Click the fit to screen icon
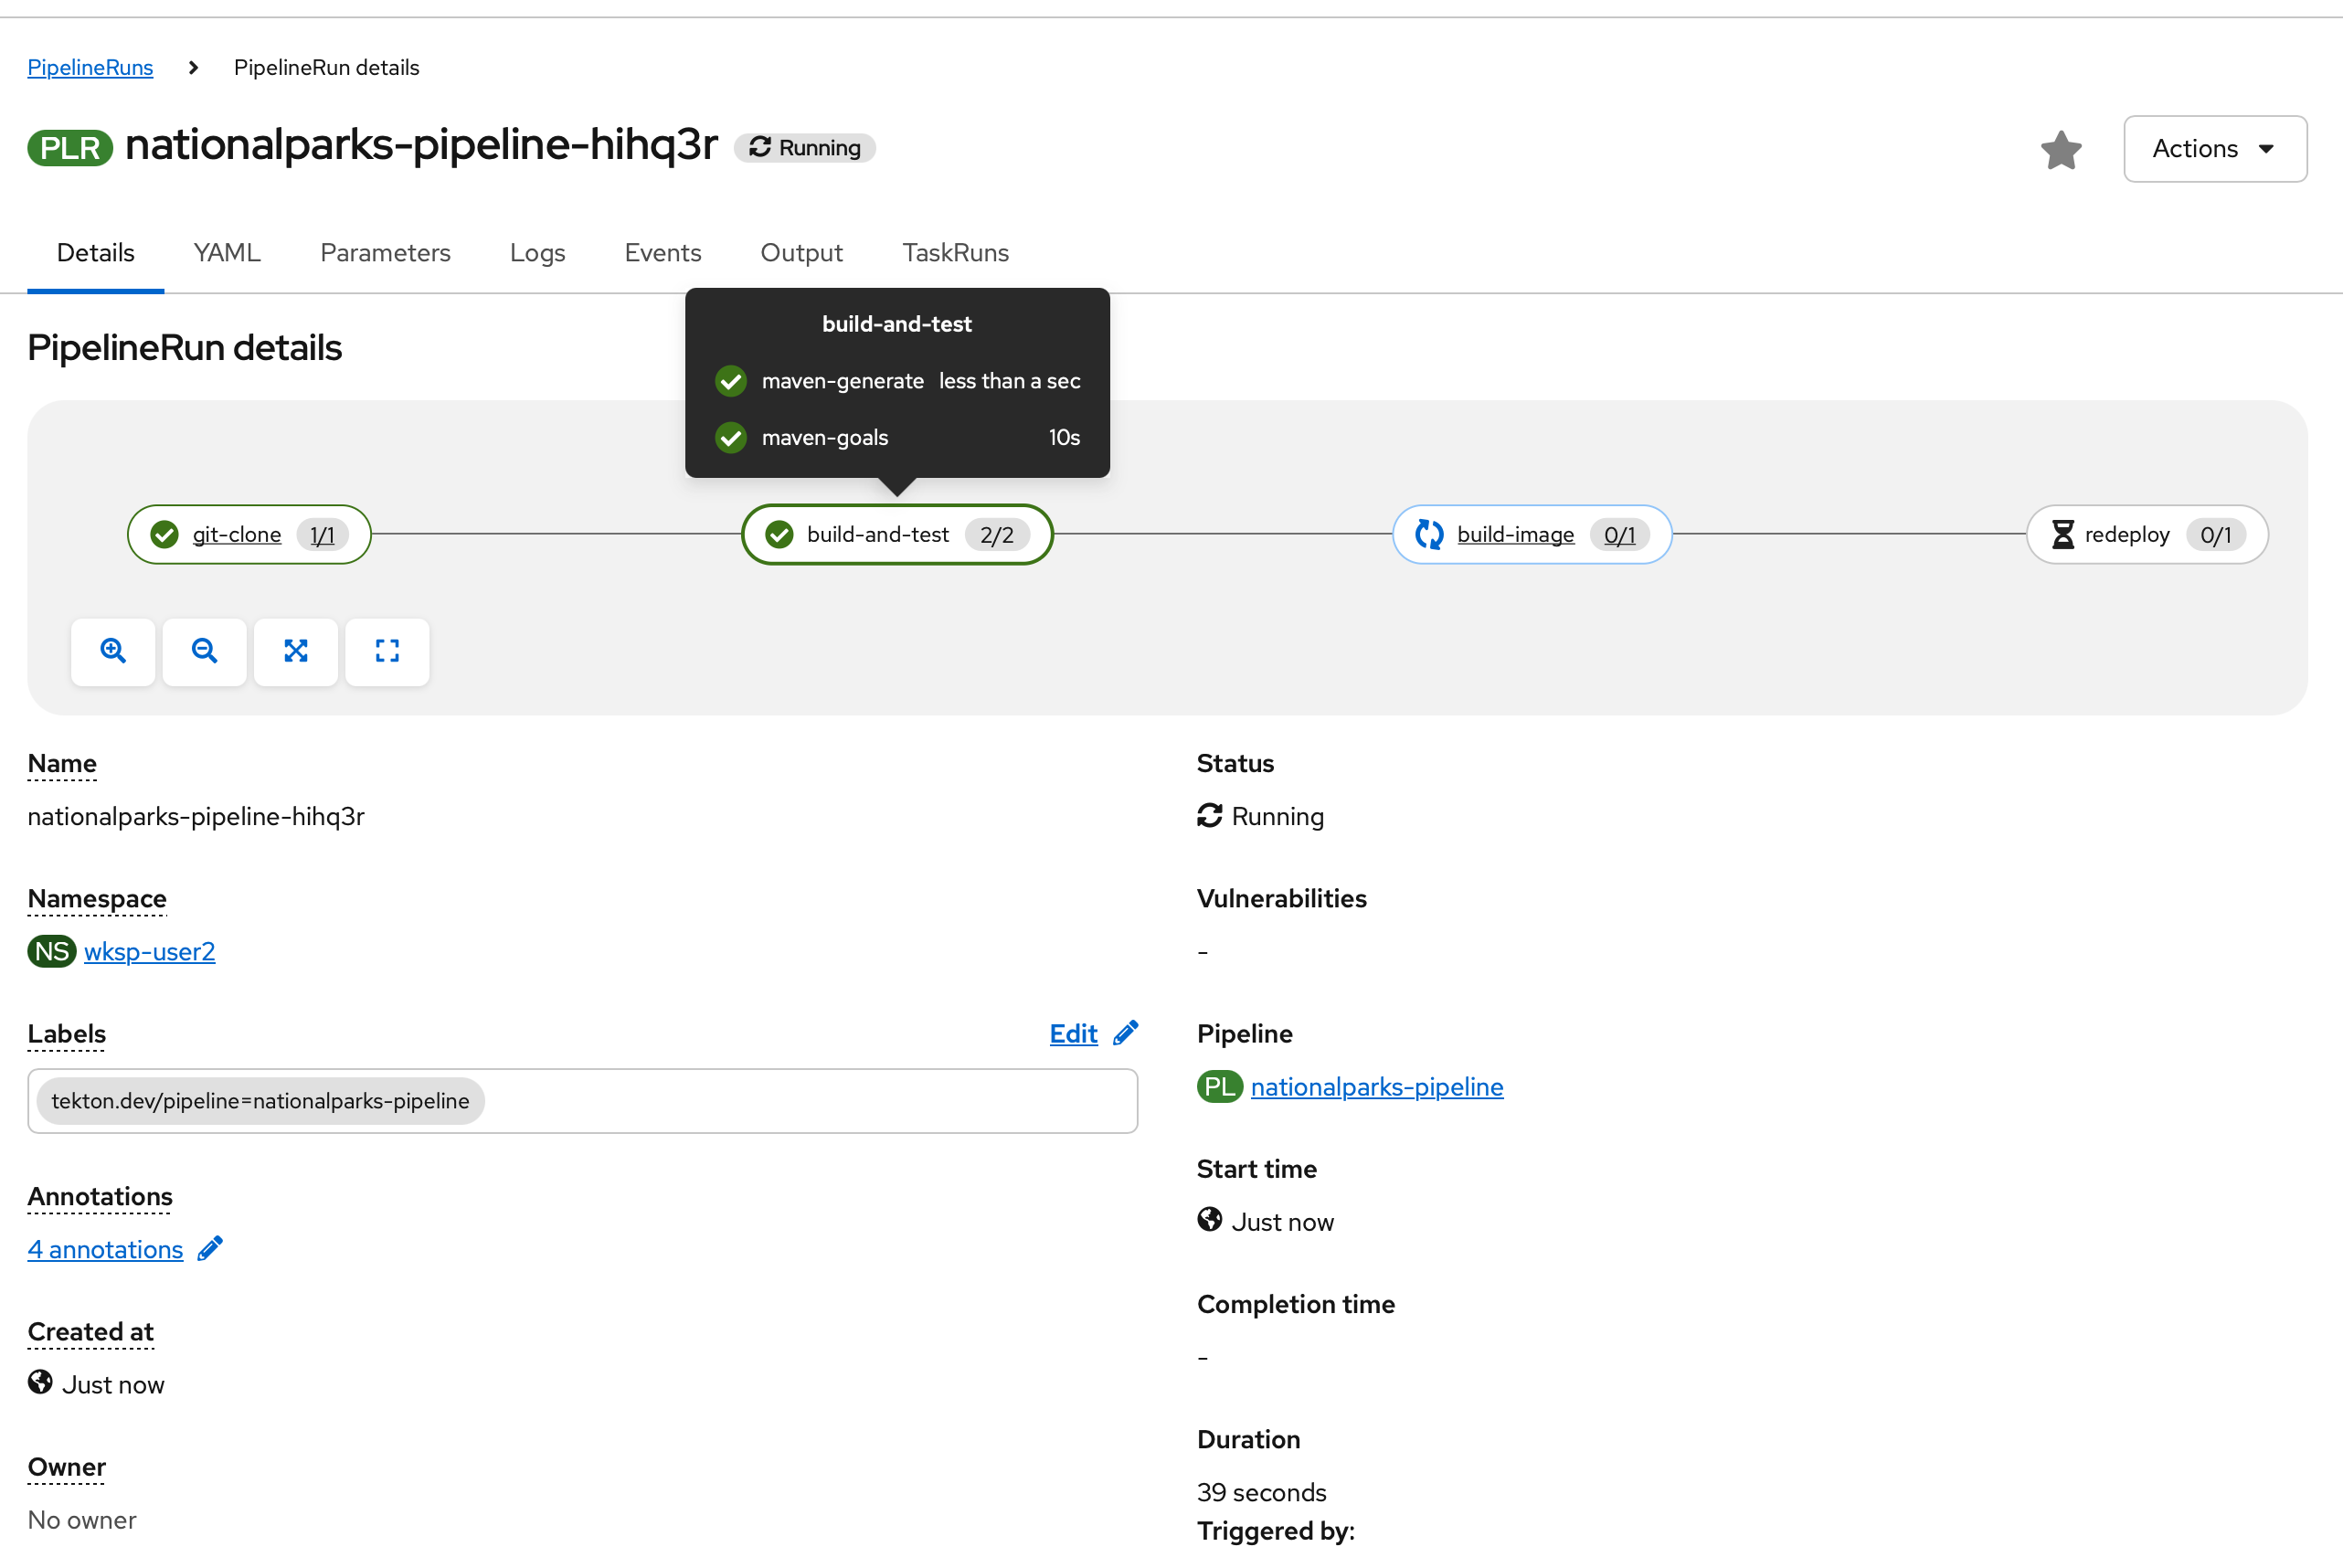 (x=296, y=651)
